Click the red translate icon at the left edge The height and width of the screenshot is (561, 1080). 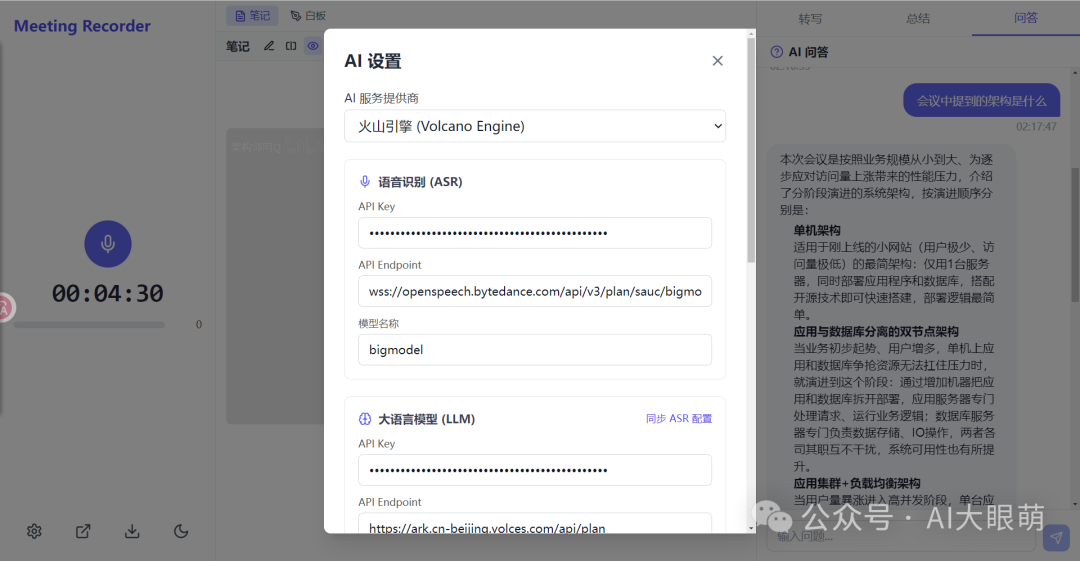(4, 308)
